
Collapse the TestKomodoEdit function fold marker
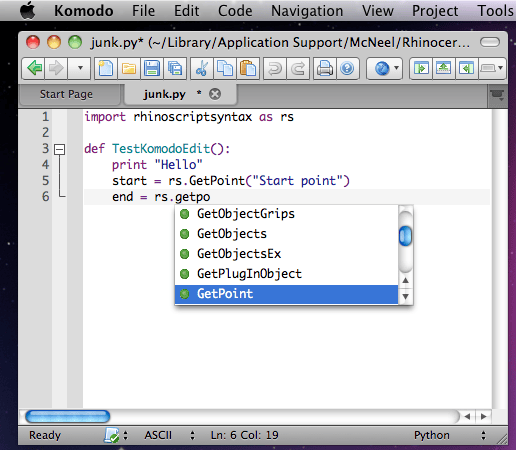point(60,149)
